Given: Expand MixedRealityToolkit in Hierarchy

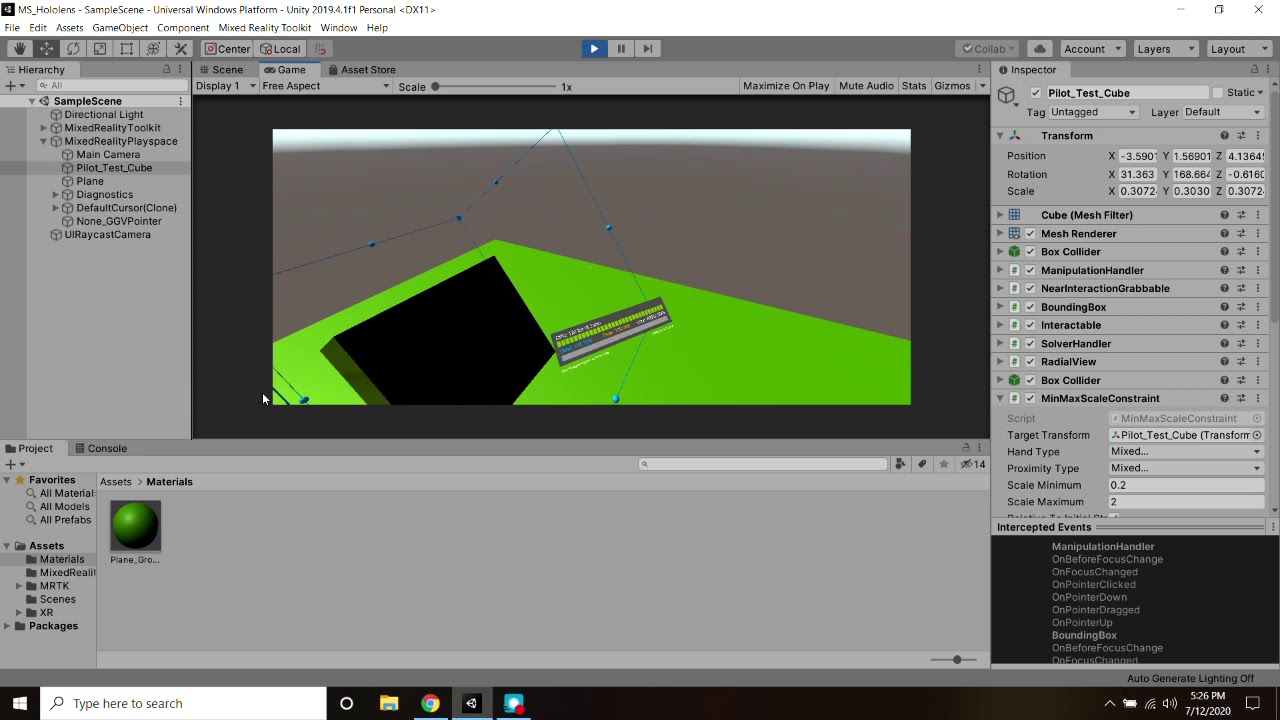Looking at the screenshot, I should click(x=44, y=128).
